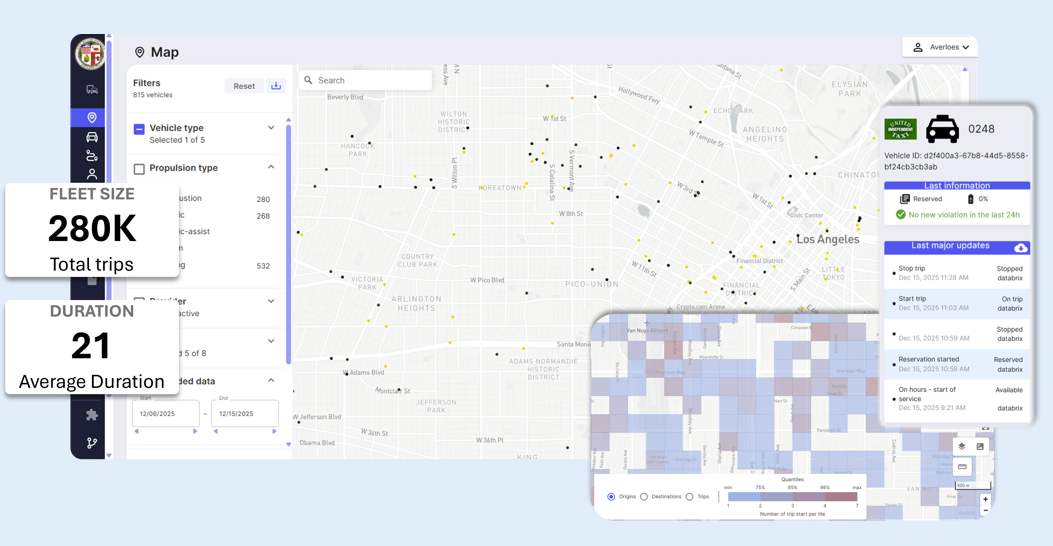
Task: Reset all filters with Reset button
Action: (244, 86)
